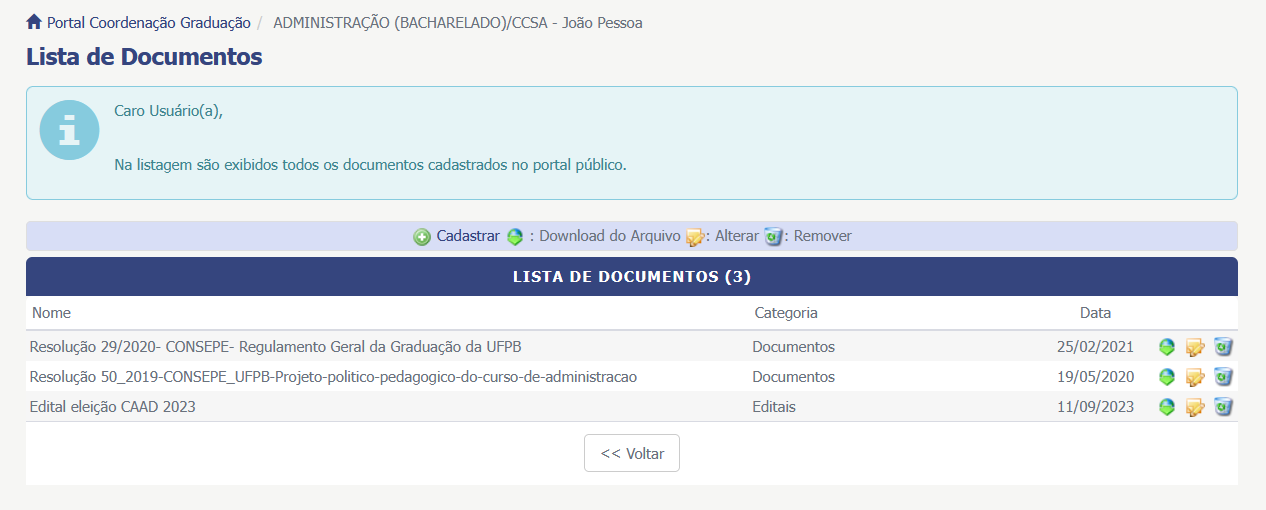Remove the Resolução 50_2019 document
Viewport: 1266px width, 510px height.
(x=1223, y=377)
